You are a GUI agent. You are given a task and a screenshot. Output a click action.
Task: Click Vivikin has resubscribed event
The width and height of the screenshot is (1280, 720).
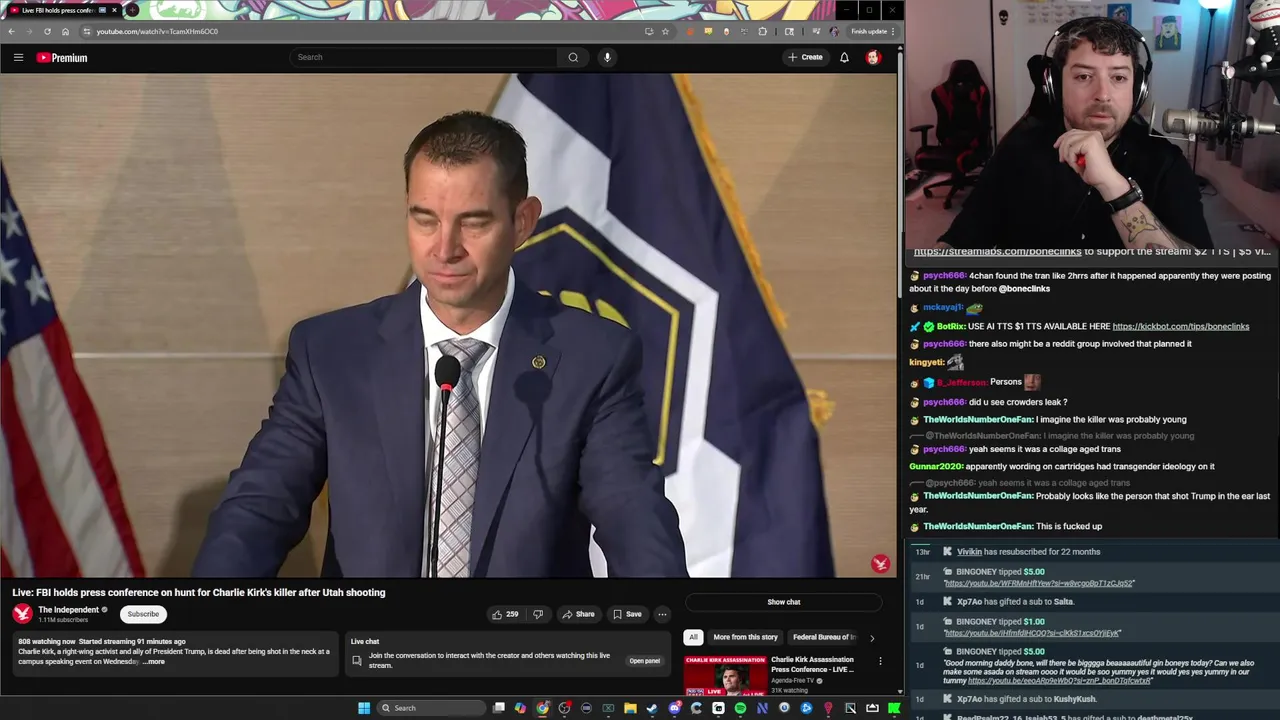coord(1028,552)
